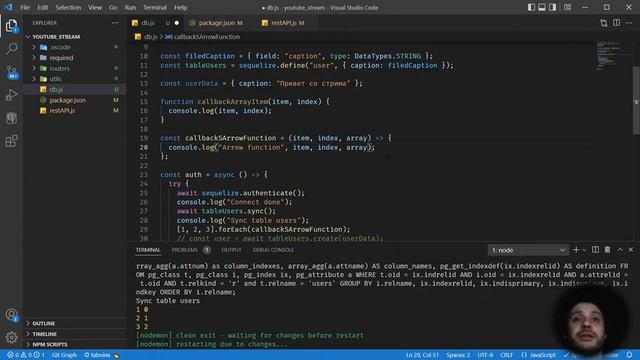Open the Help menu

click(180, 7)
